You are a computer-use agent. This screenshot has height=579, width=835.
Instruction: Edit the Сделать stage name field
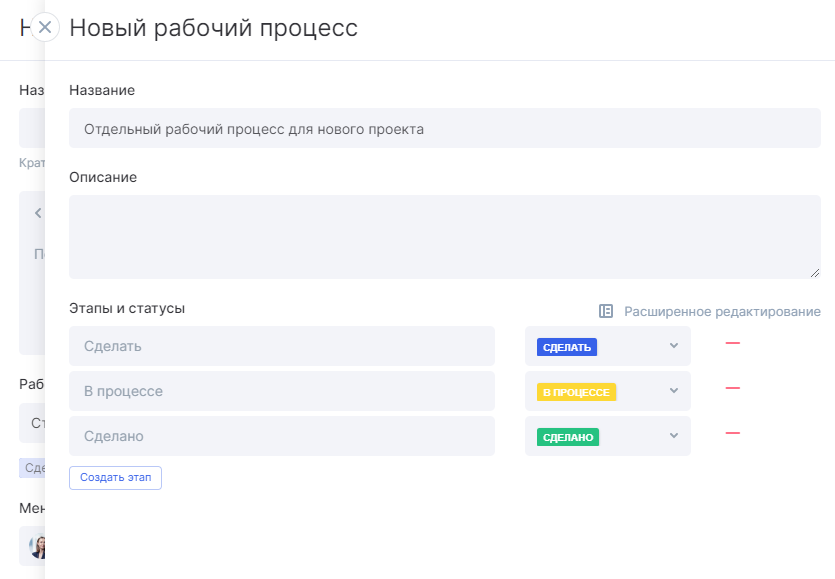(282, 346)
